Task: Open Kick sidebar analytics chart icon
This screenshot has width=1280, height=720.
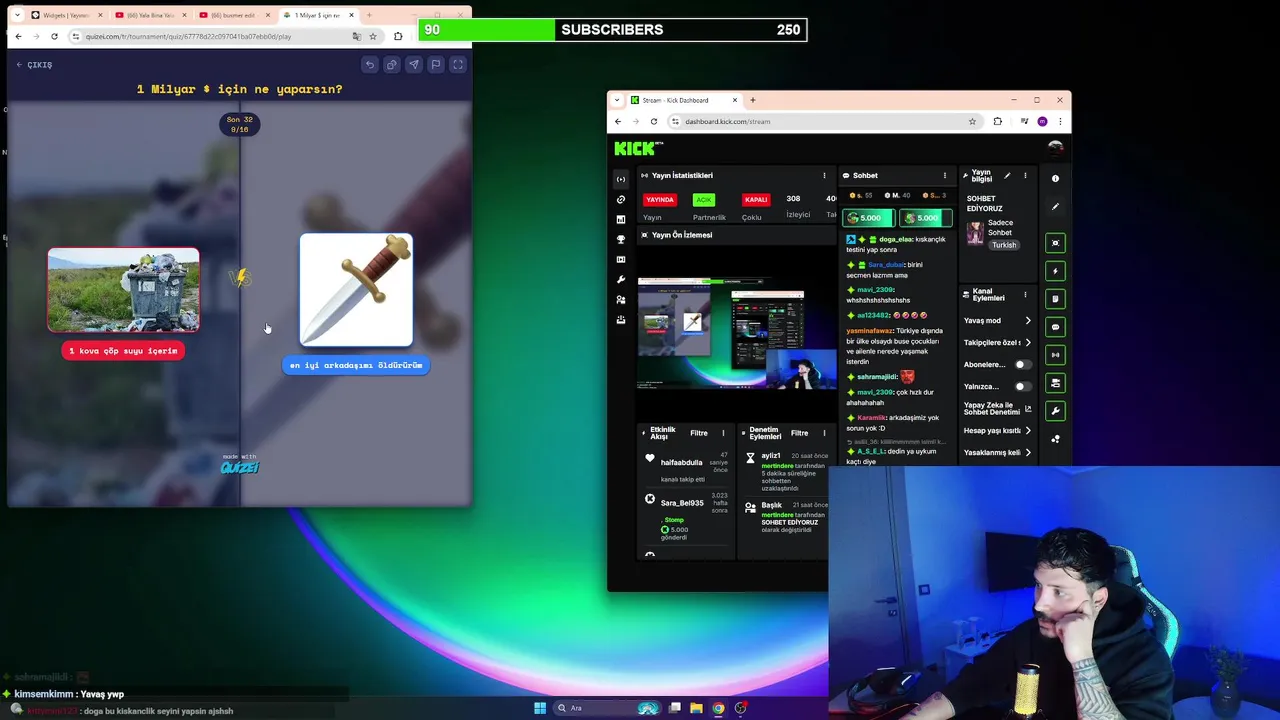Action: point(621,219)
